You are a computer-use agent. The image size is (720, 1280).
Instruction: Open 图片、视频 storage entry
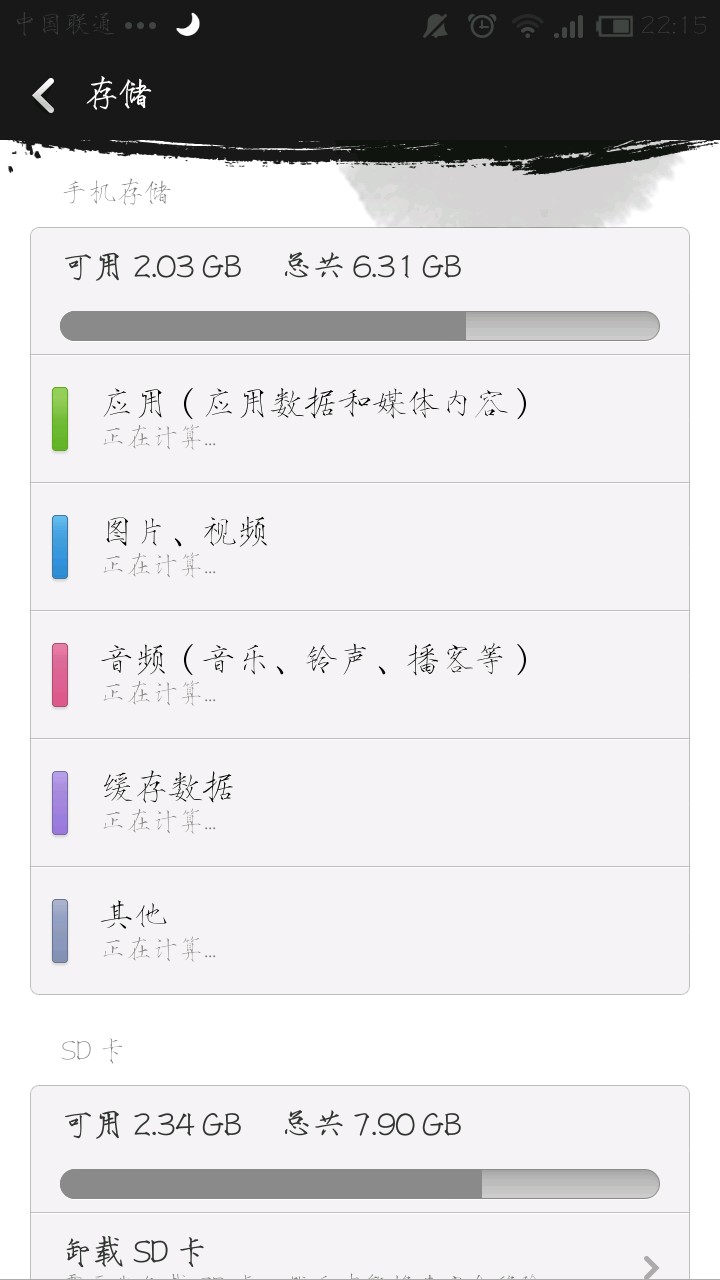coord(360,546)
